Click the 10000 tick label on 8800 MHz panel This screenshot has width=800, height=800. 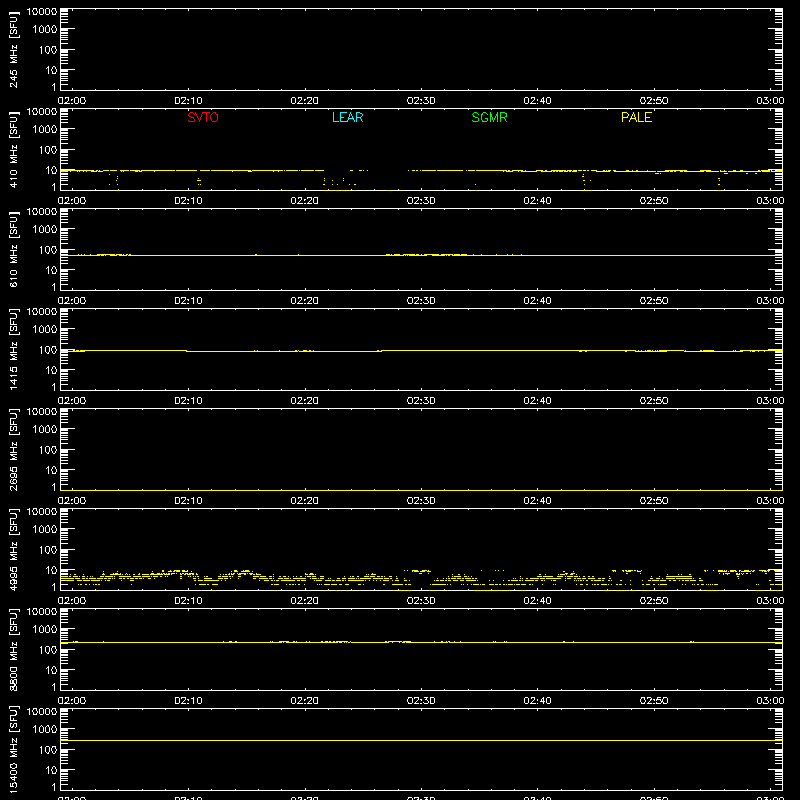tap(42, 612)
